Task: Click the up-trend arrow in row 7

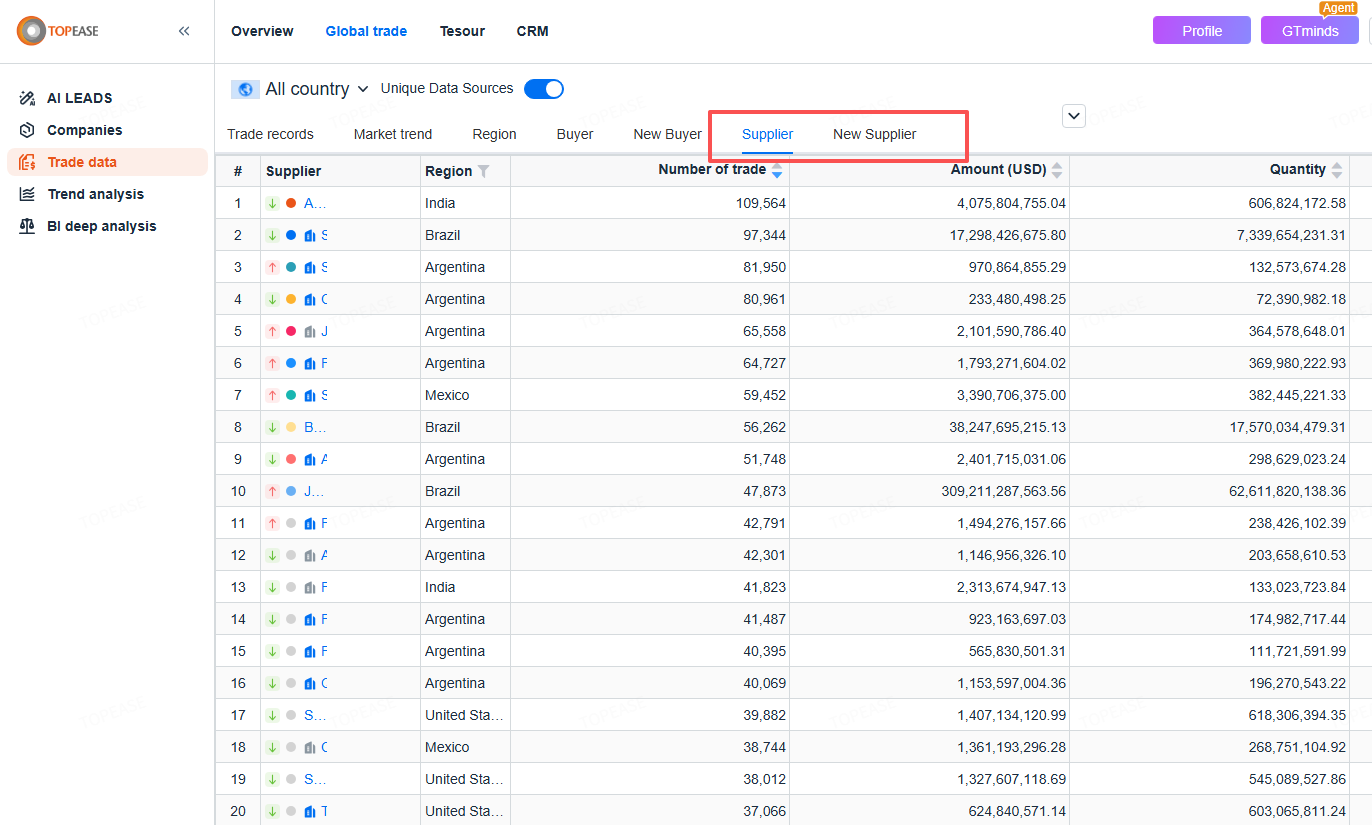Action: click(x=272, y=395)
